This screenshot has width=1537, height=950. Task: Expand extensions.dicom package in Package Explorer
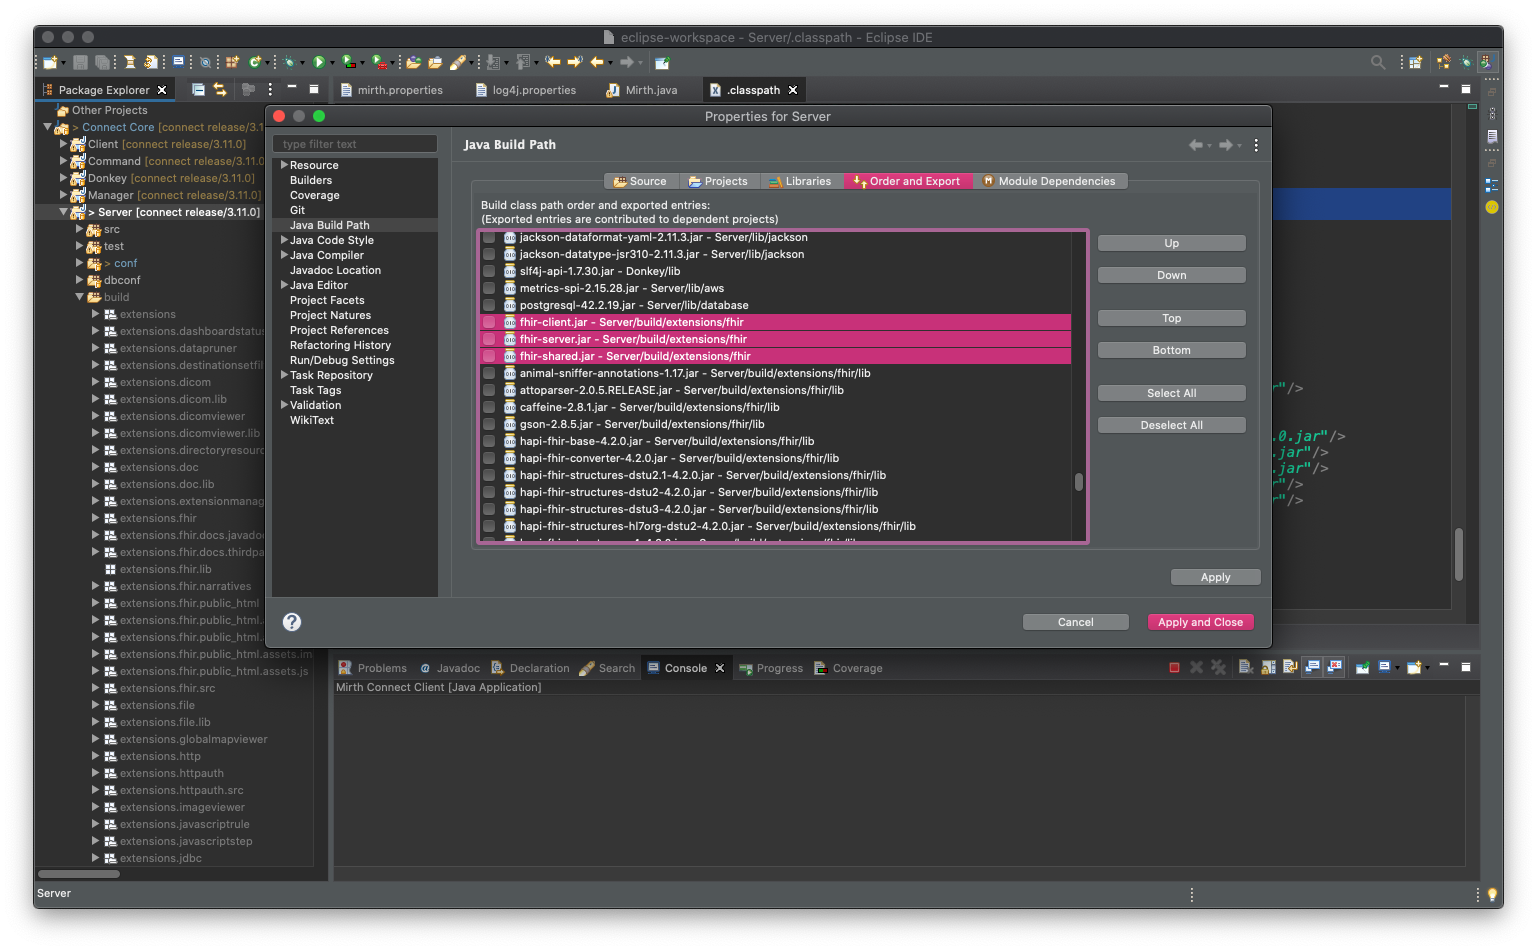96,382
